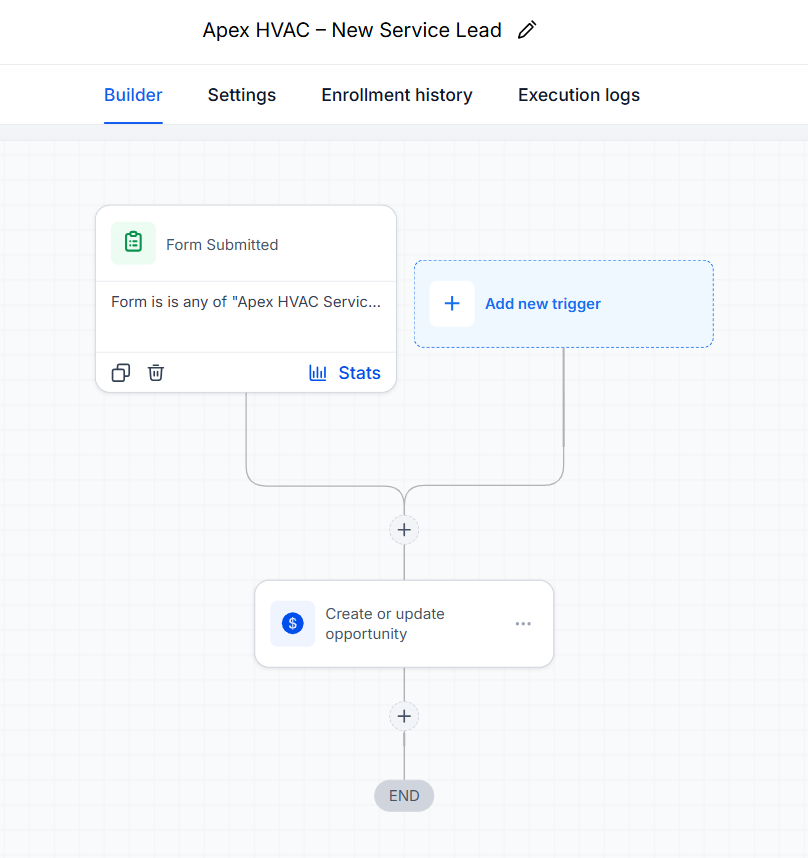
Task: Delete the Form Submitted trigger
Action: point(156,373)
